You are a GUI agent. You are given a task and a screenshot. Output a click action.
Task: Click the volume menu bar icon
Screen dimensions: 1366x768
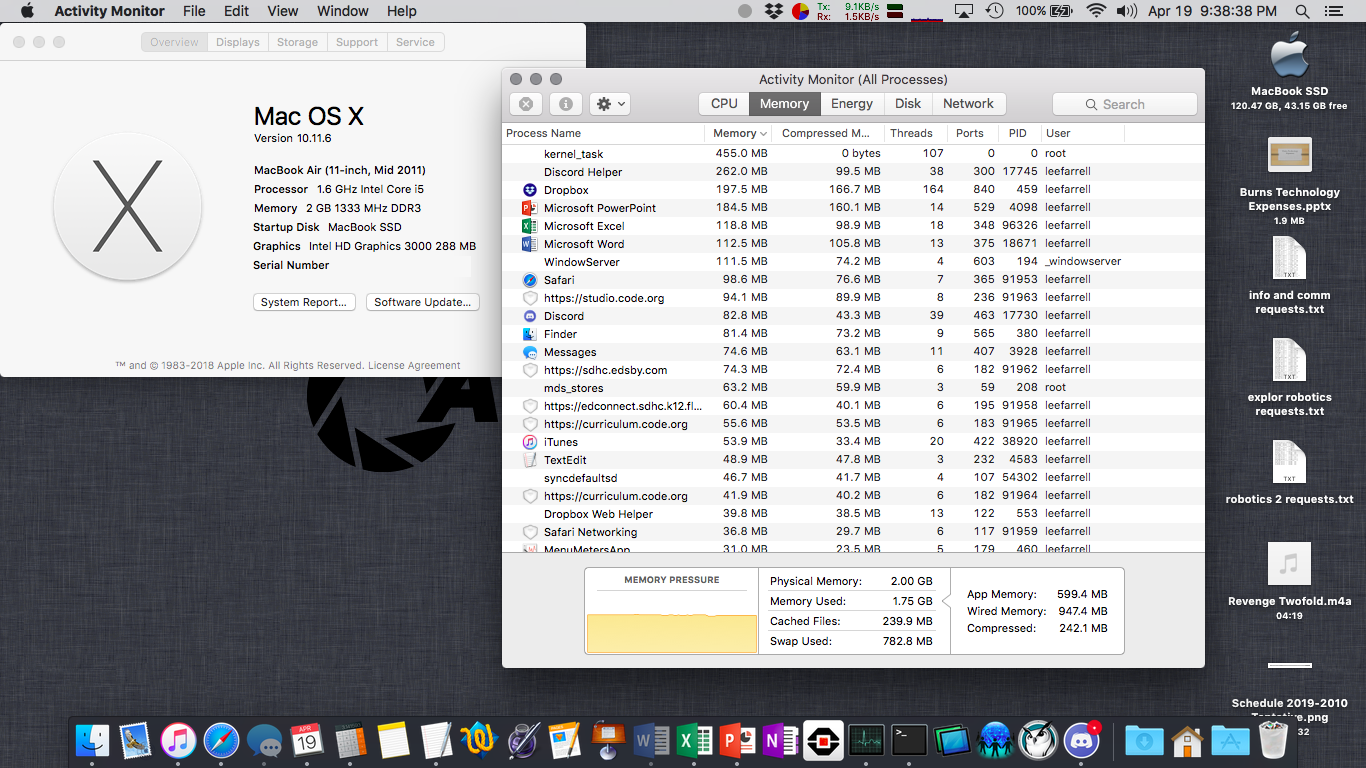pyautogui.click(x=1126, y=11)
